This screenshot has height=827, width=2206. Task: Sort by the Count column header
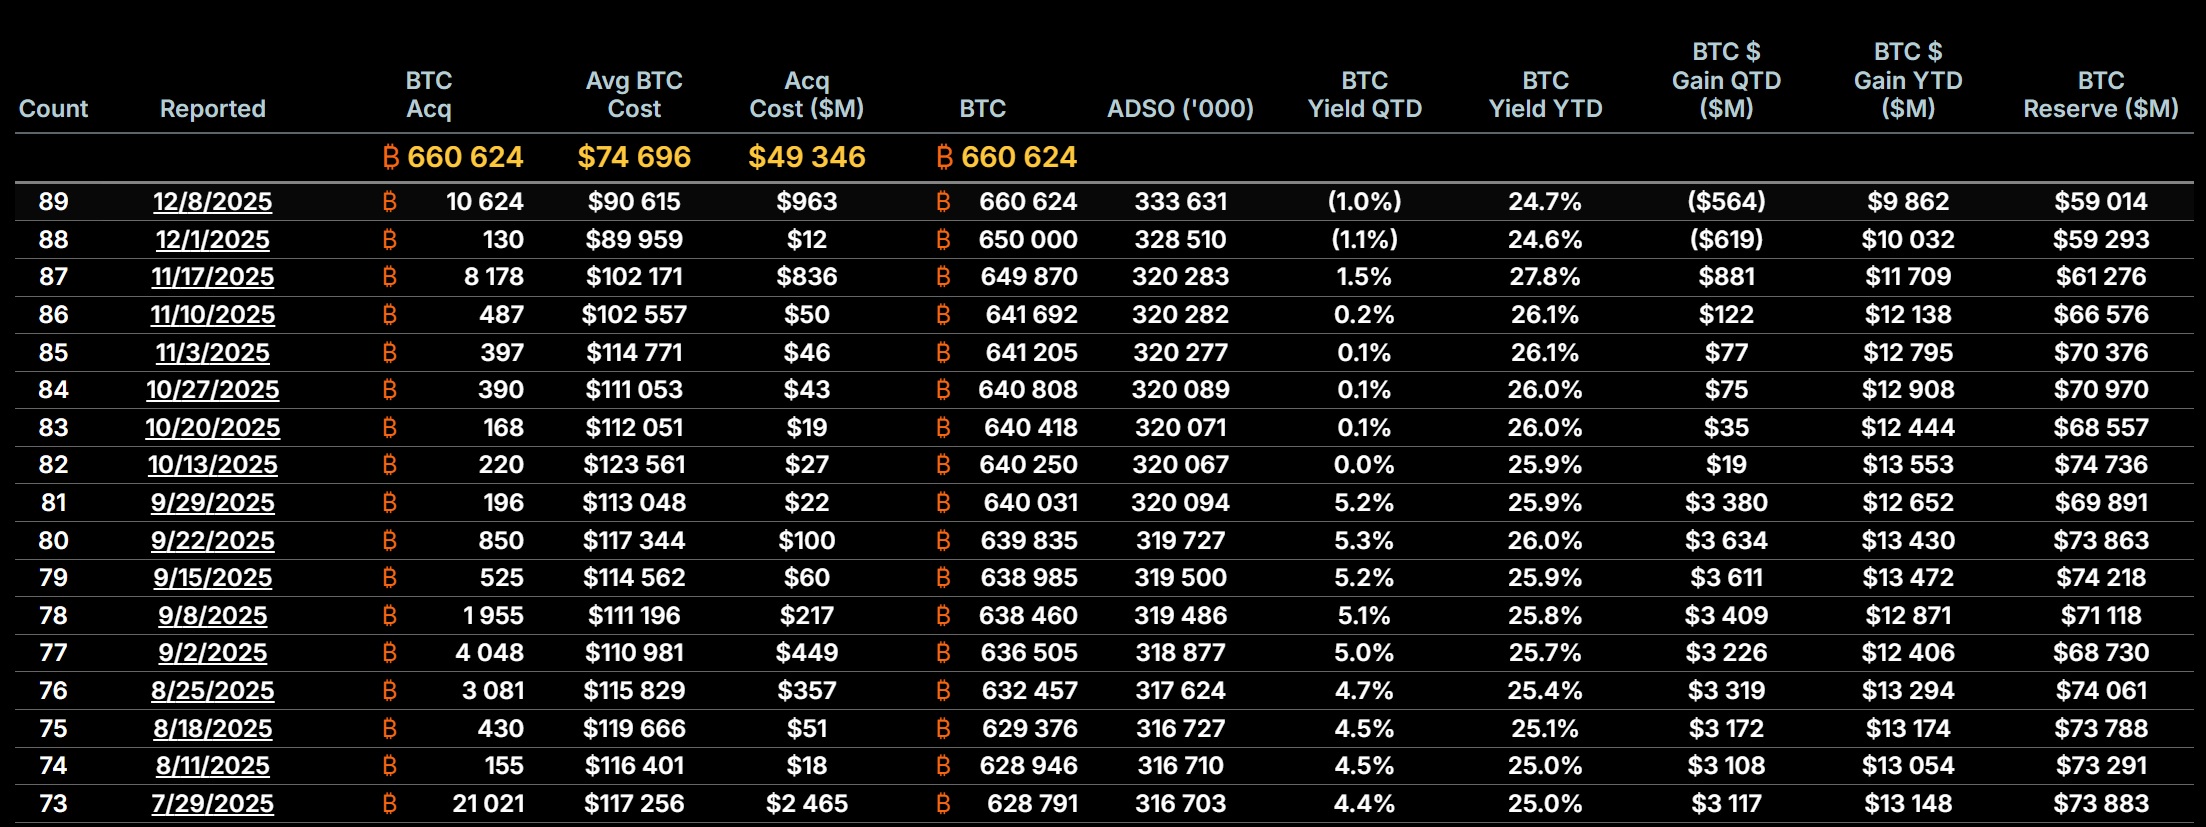click(x=53, y=109)
